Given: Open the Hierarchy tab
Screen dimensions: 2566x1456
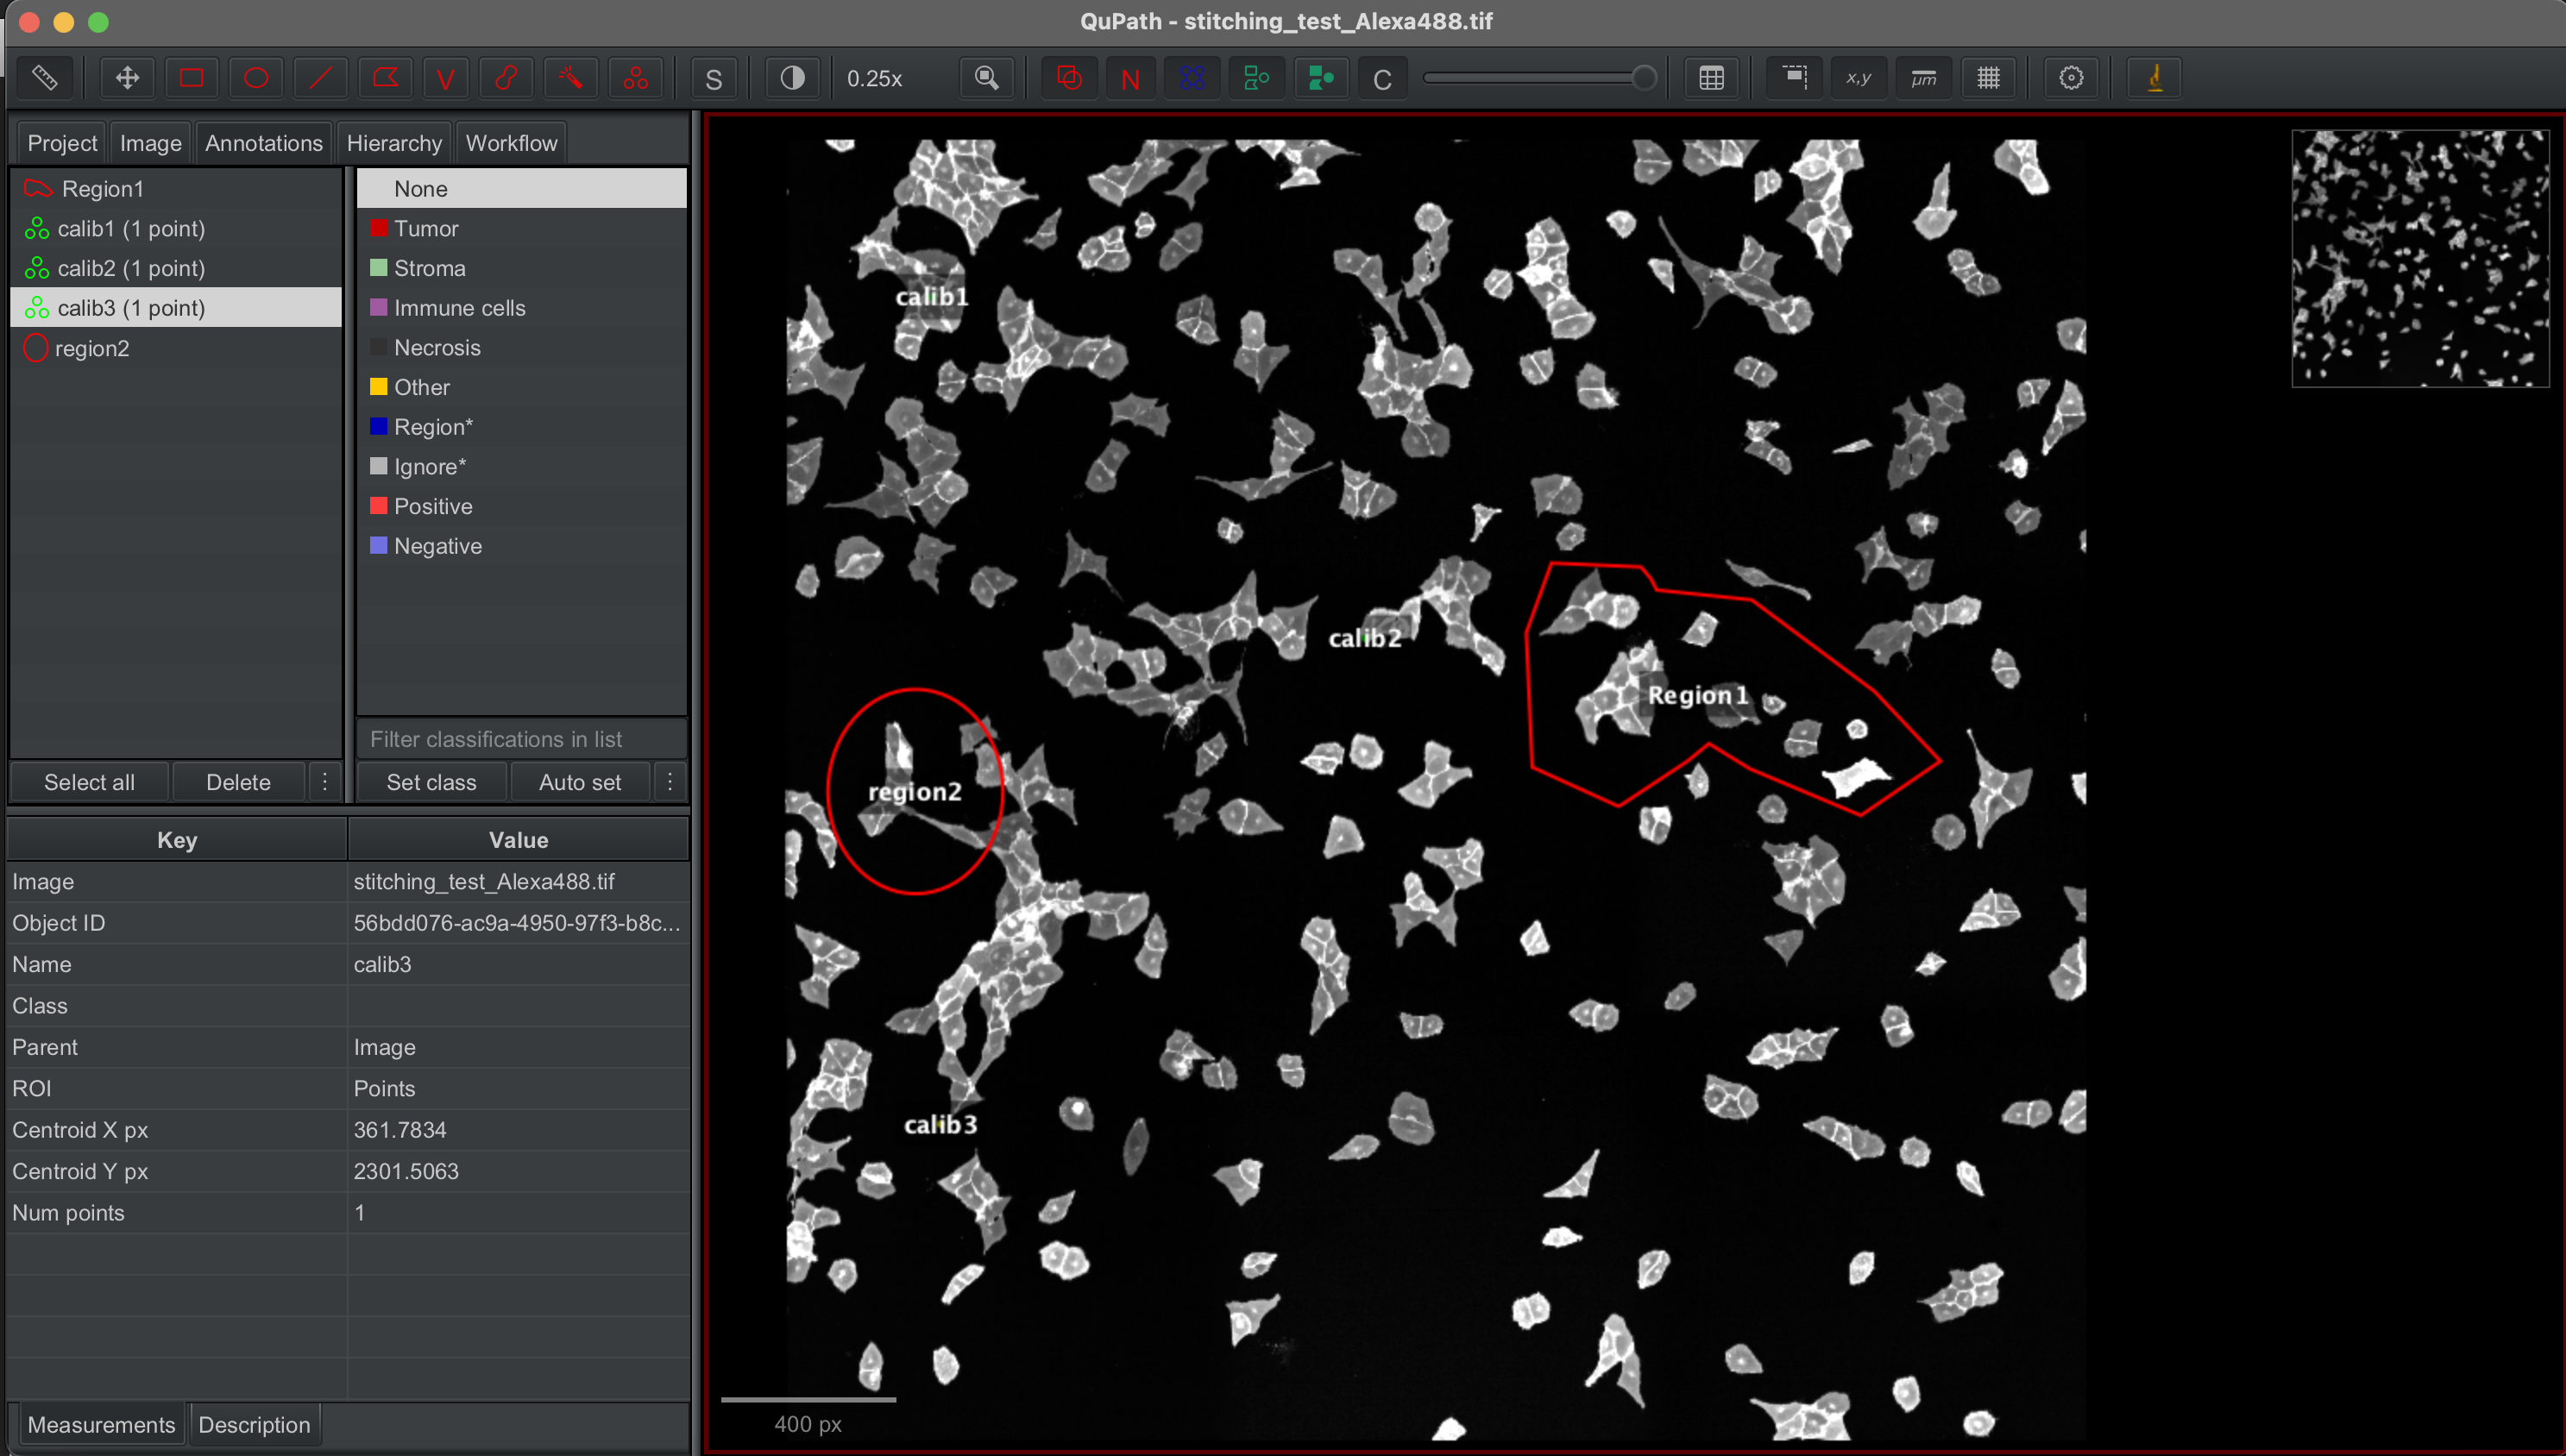Looking at the screenshot, I should click(x=394, y=143).
